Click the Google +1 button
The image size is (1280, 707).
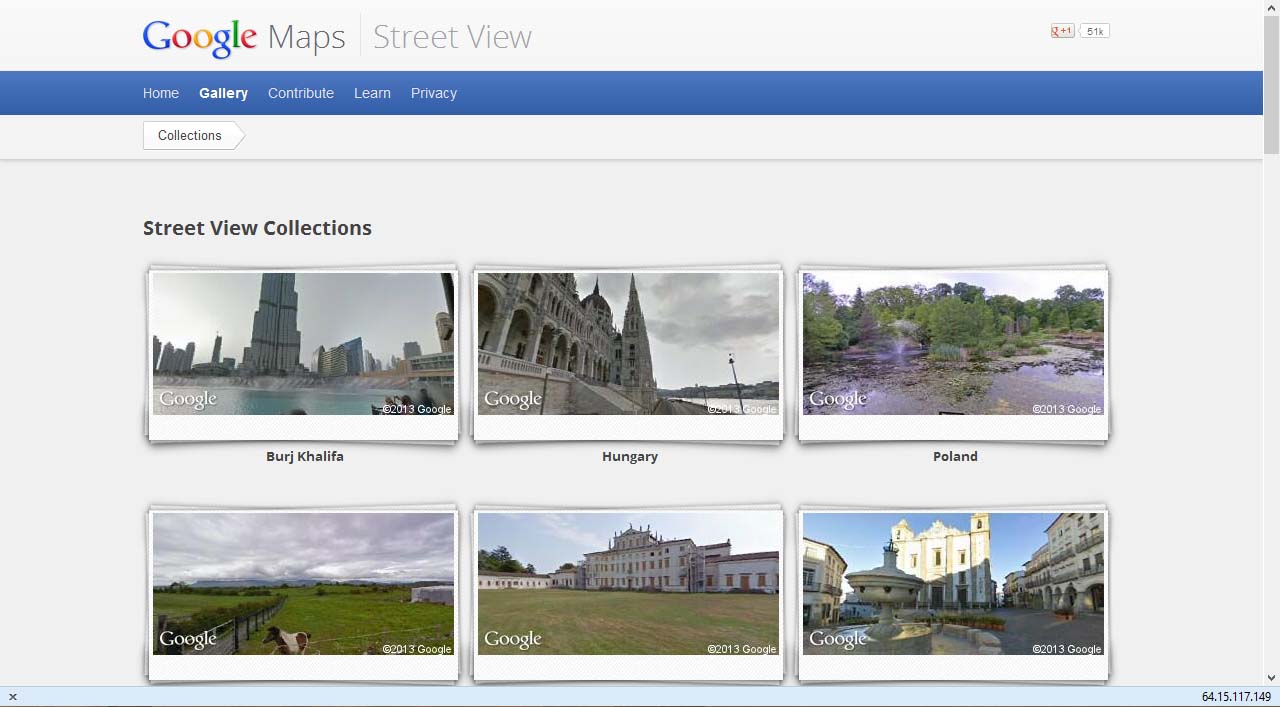pyautogui.click(x=1062, y=31)
